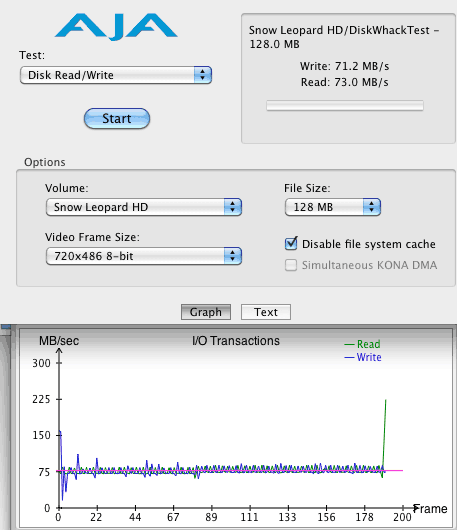Click the test progress bar

point(345,105)
